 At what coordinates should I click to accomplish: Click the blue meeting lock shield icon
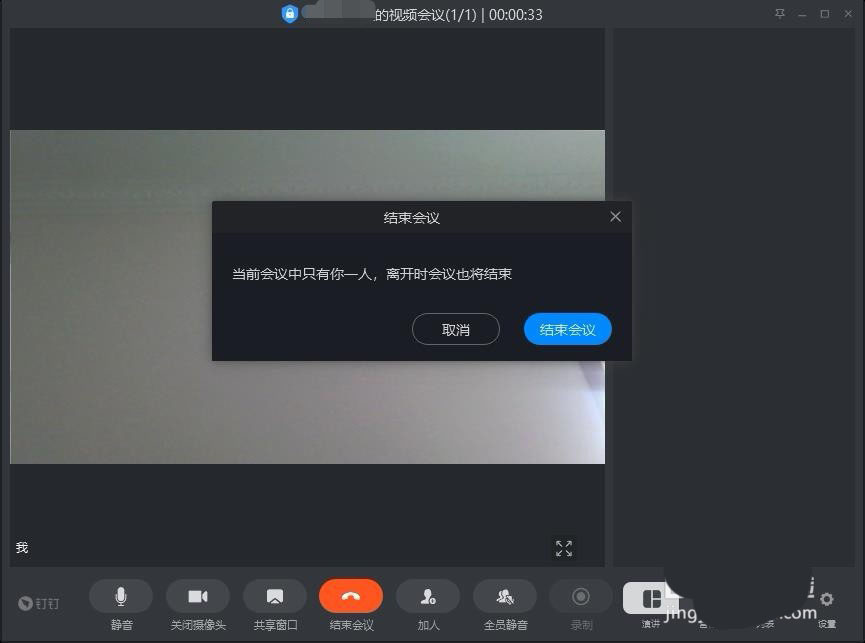(x=290, y=14)
